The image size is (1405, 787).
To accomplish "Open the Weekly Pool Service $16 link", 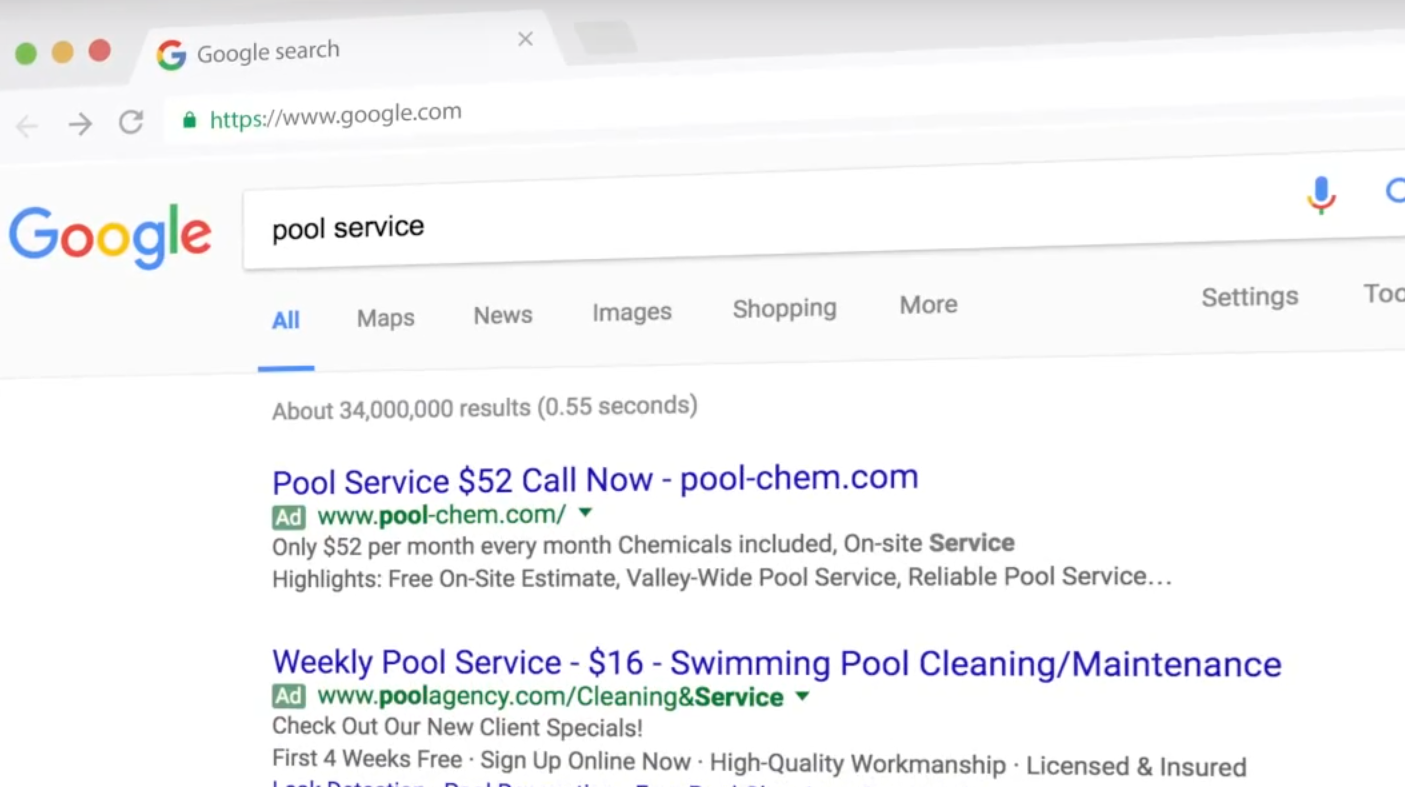I will pyautogui.click(x=776, y=663).
